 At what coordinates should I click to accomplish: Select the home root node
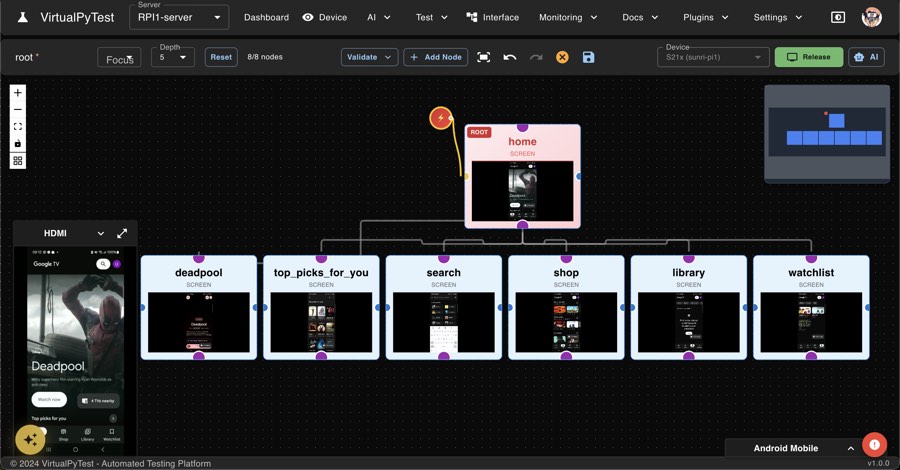522,176
